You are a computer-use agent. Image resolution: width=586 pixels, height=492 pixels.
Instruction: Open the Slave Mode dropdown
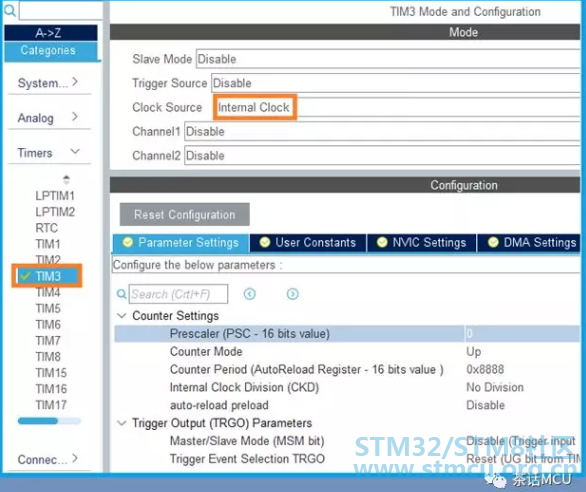[x=388, y=59]
